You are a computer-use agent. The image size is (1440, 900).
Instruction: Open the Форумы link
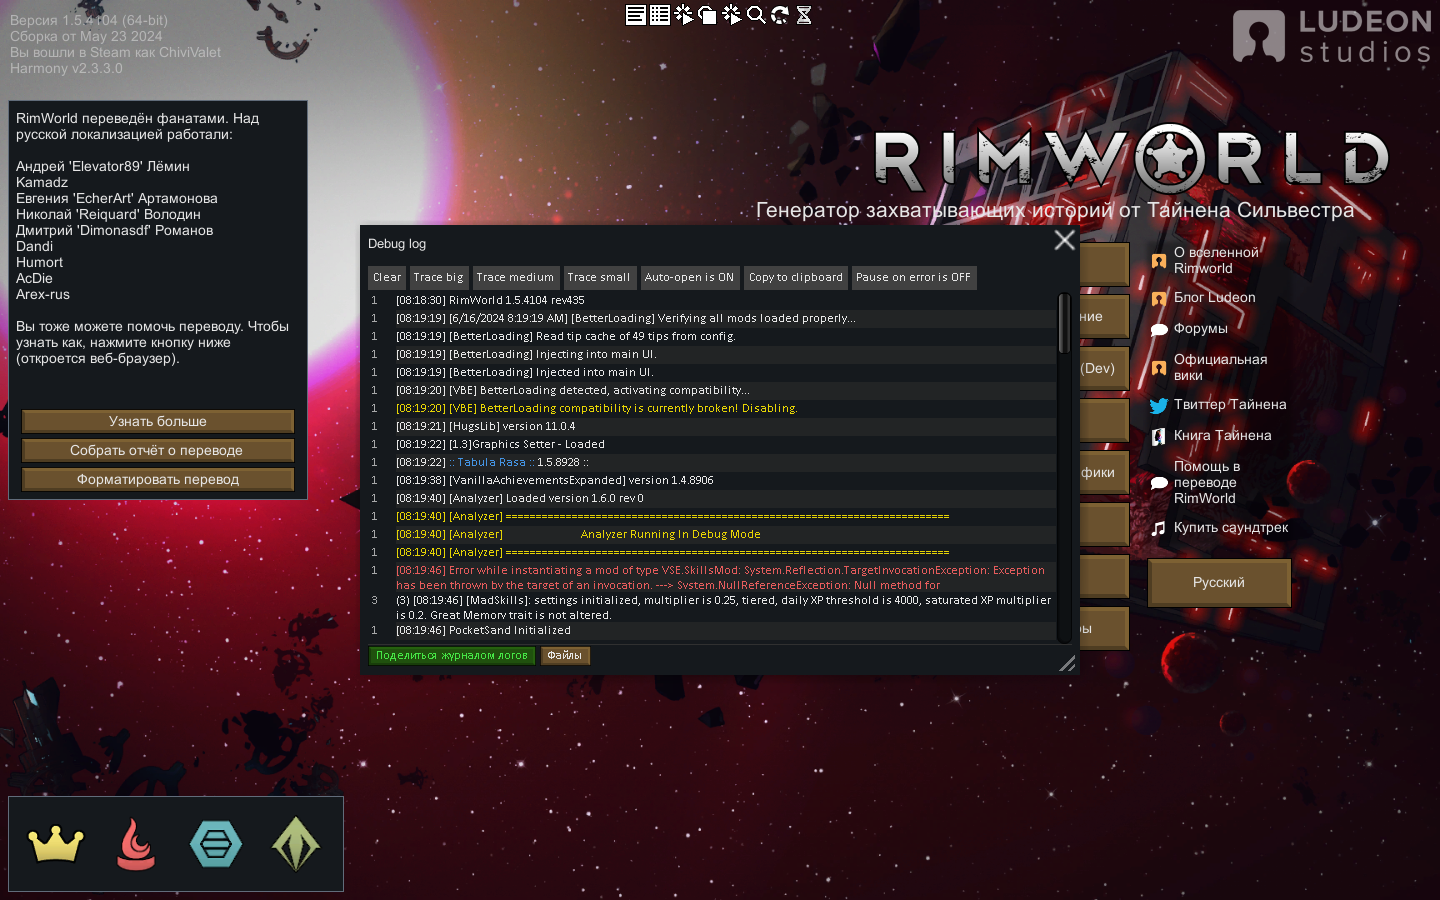pyautogui.click(x=1200, y=329)
